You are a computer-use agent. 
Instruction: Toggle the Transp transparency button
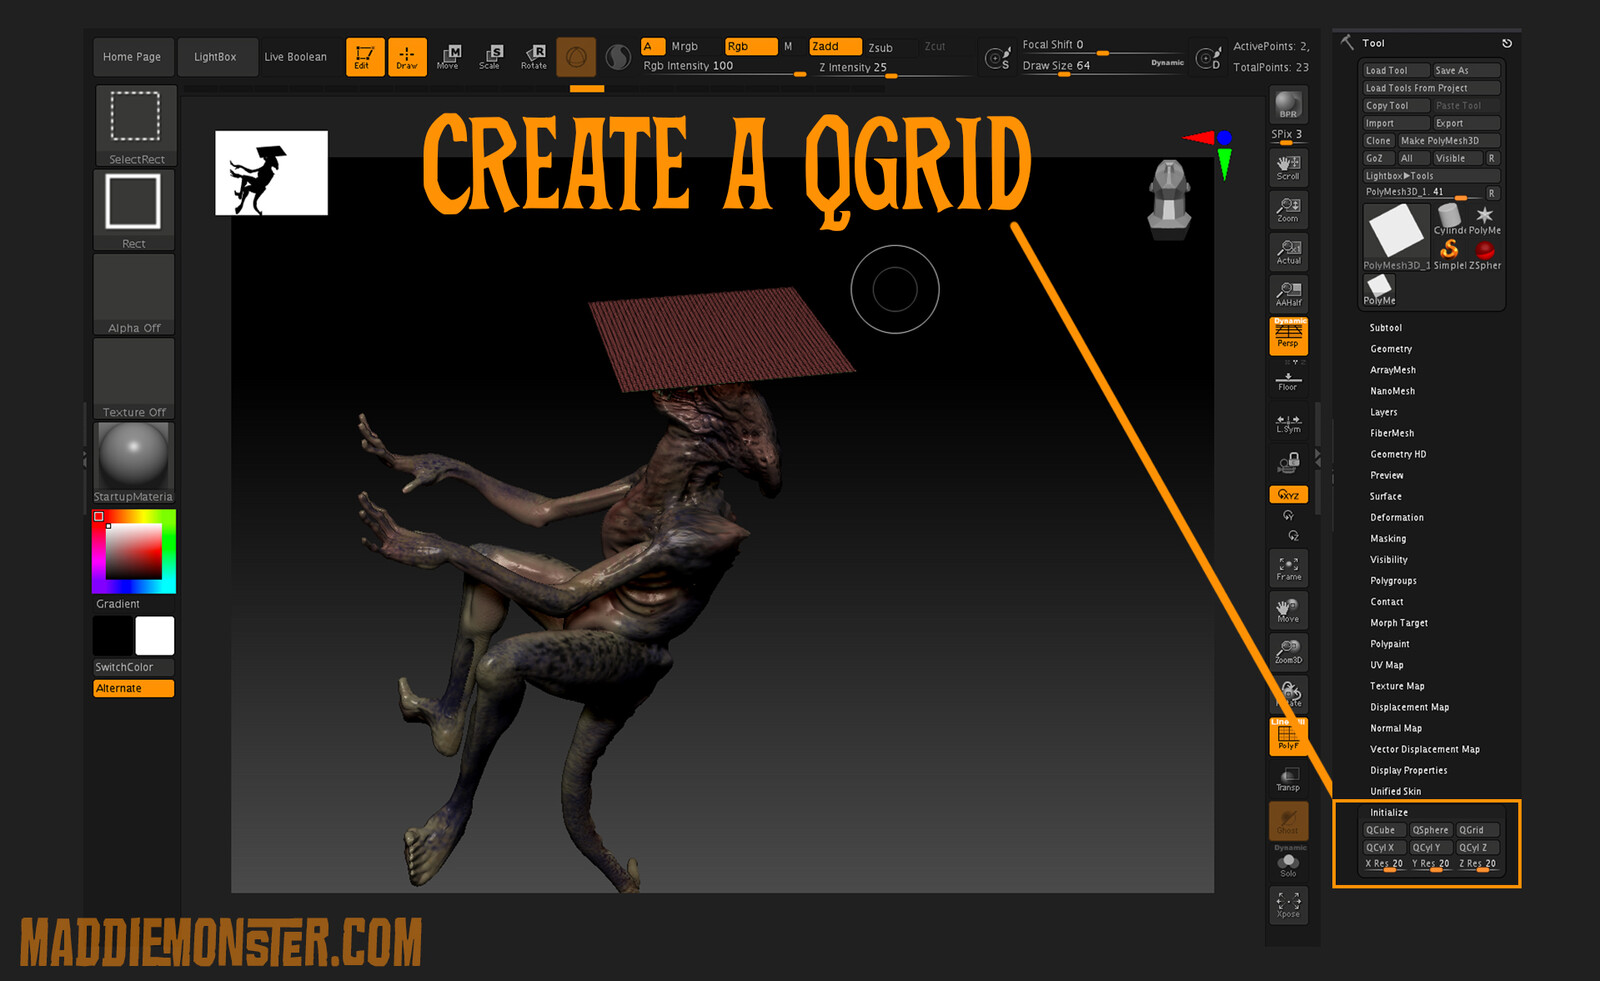click(1288, 779)
